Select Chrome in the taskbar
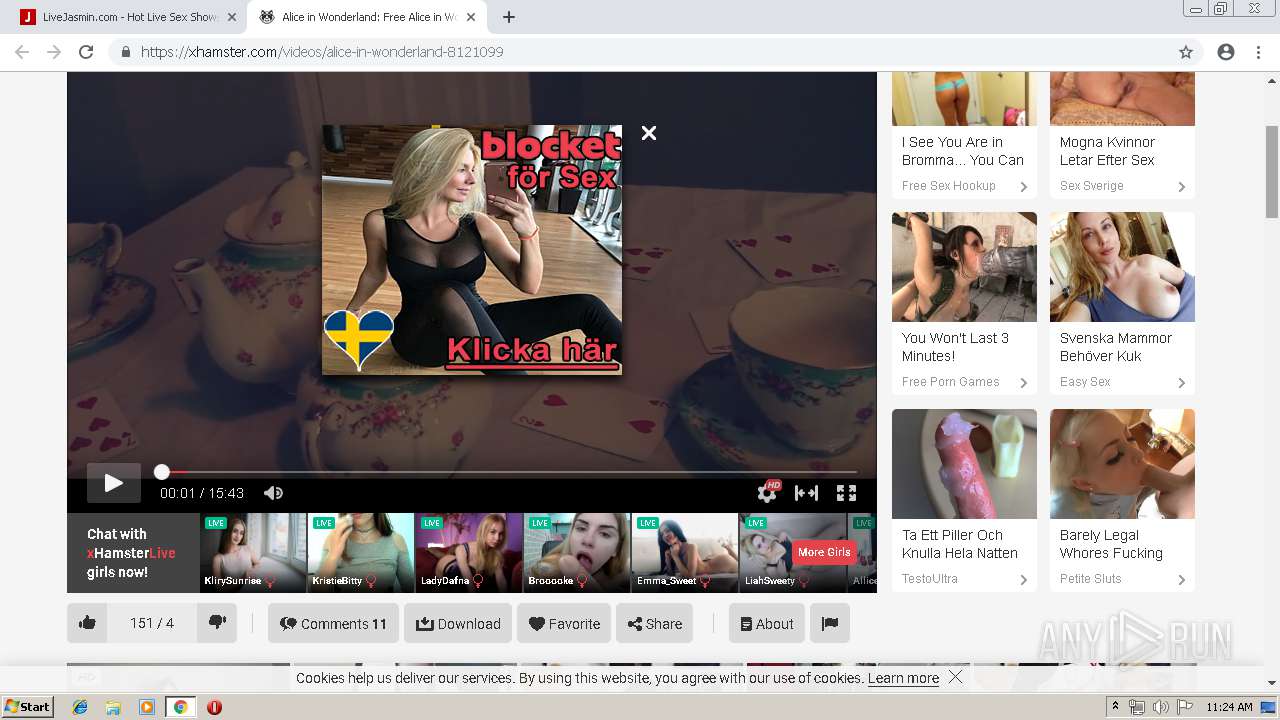The image size is (1280, 720). click(x=180, y=707)
